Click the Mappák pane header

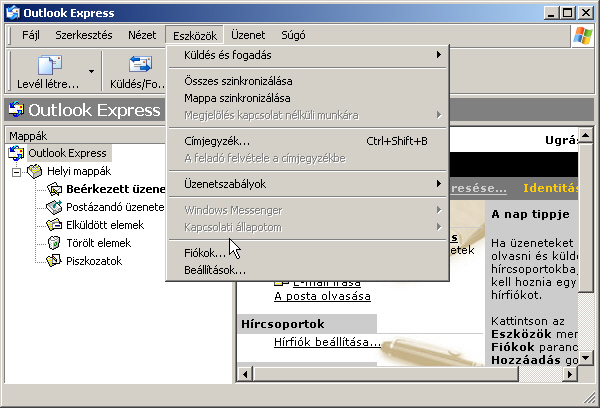[84, 135]
